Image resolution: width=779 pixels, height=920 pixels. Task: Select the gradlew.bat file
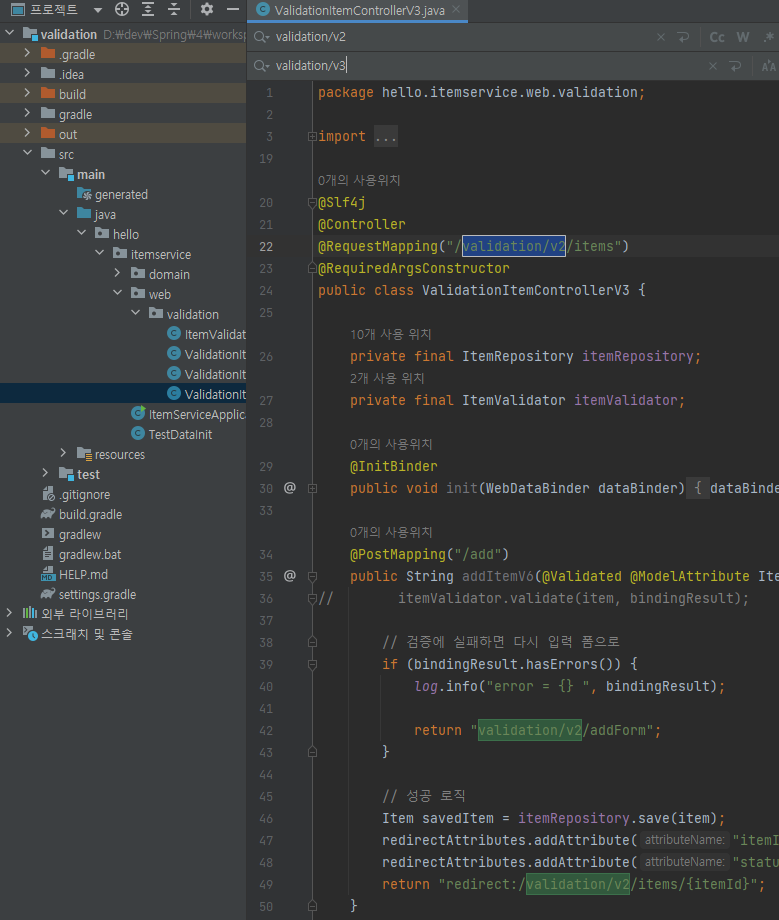pyautogui.click(x=82, y=554)
